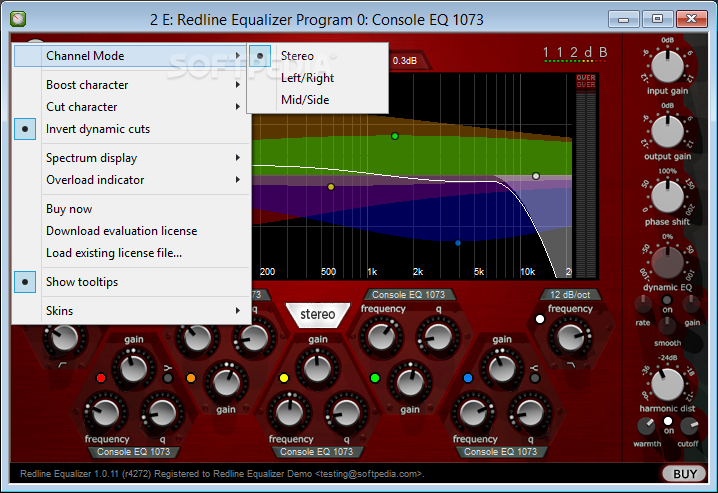This screenshot has height=493, width=718.
Task: Click the red band frequency knob
Action: (x=106, y=412)
